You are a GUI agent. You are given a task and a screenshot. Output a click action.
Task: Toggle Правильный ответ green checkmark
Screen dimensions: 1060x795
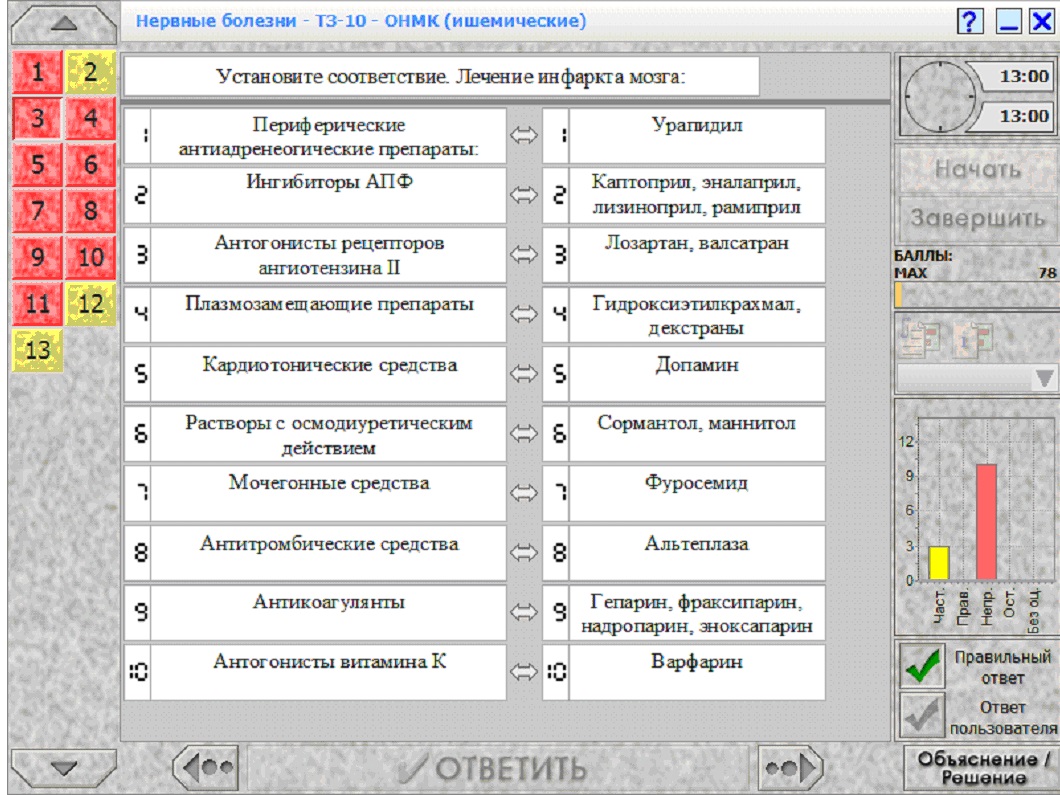922,666
